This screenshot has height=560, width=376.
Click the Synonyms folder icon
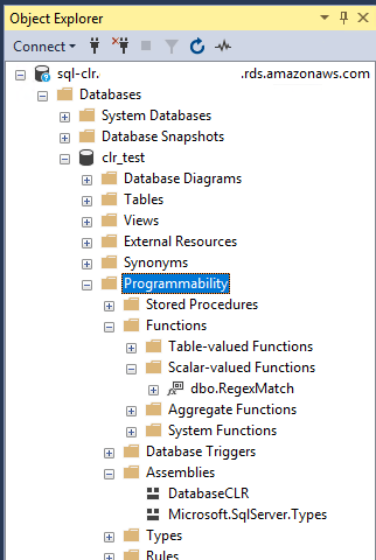pyautogui.click(x=109, y=262)
